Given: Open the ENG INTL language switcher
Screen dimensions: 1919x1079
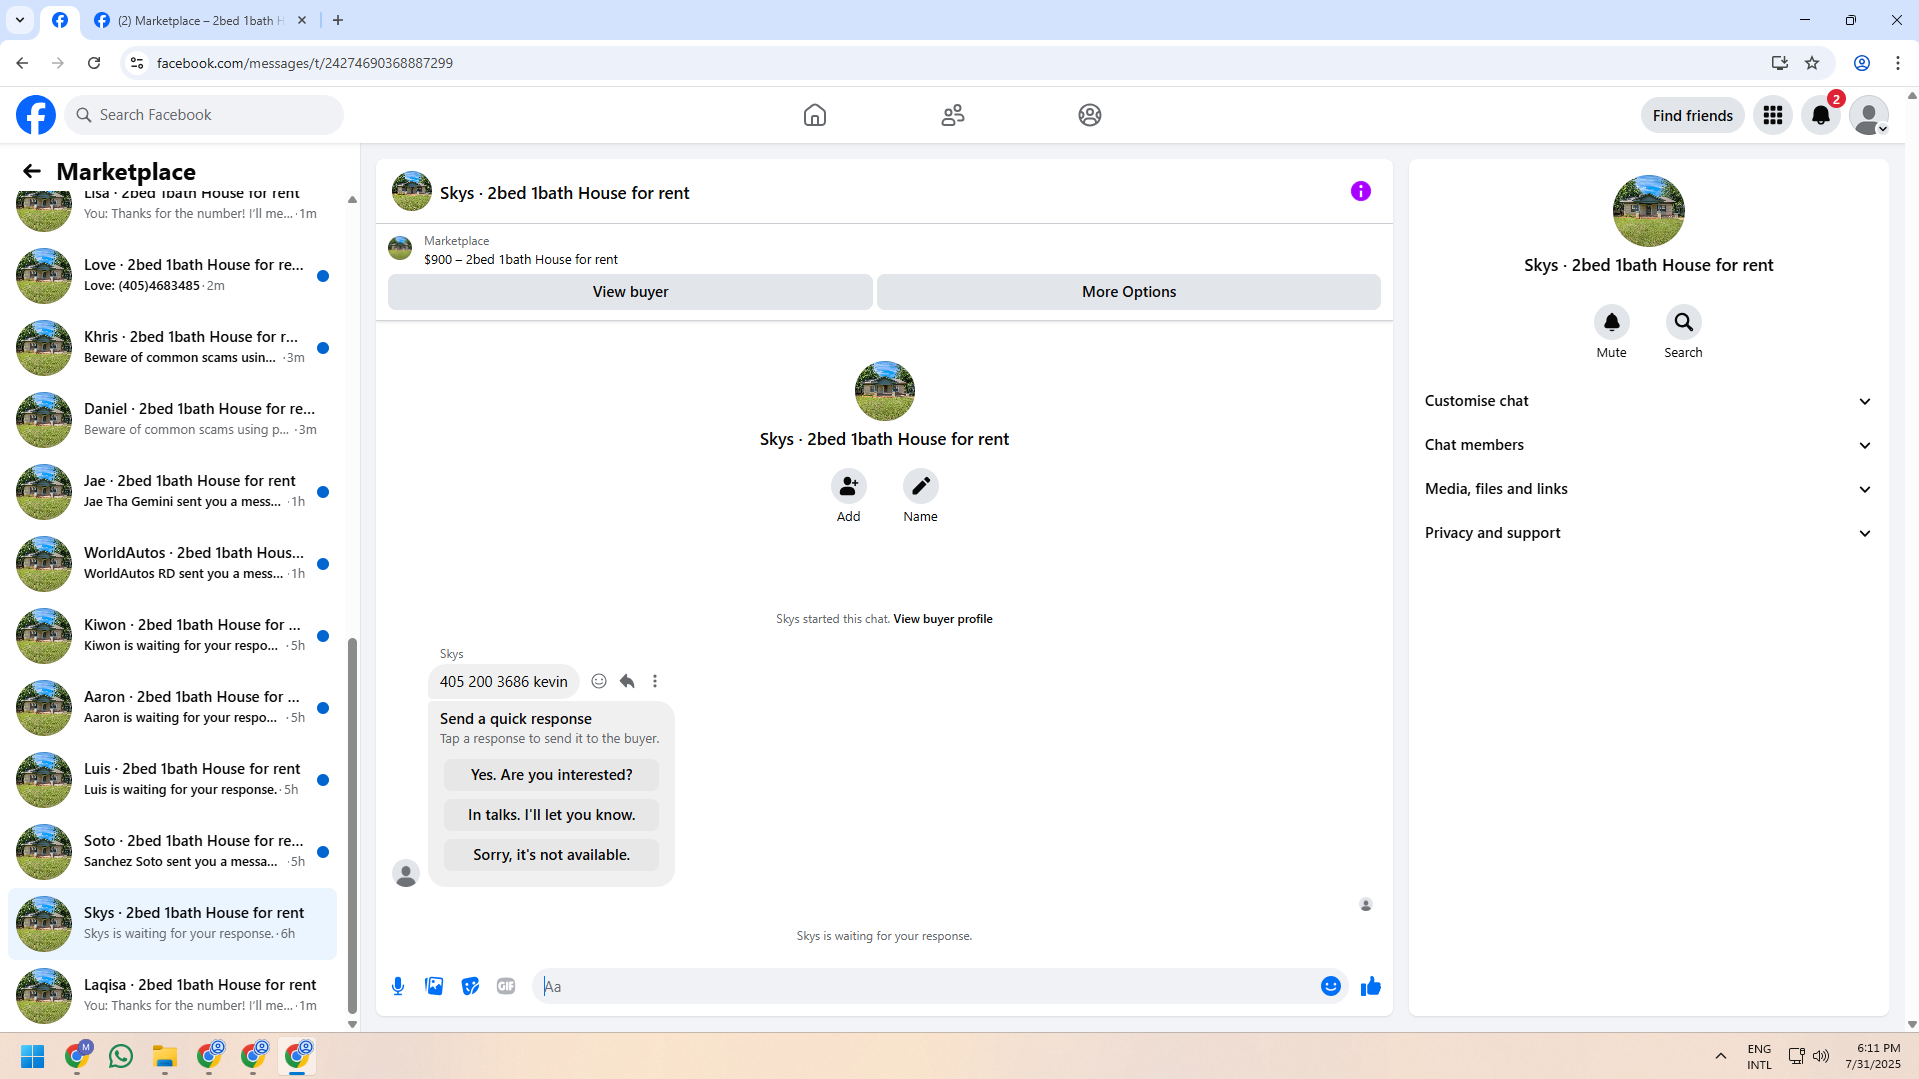Looking at the screenshot, I should click(x=1759, y=1056).
